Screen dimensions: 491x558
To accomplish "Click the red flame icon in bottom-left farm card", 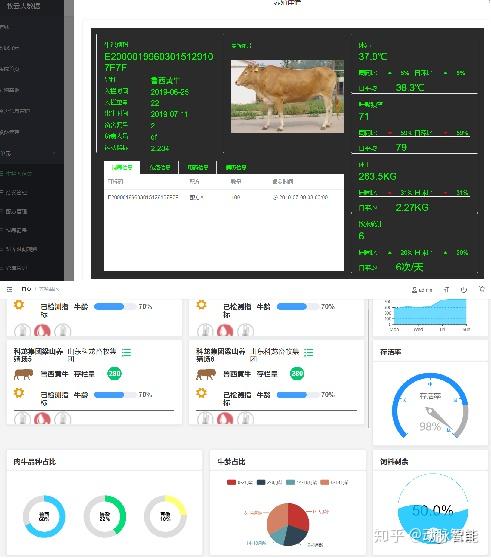I will pos(42,418).
